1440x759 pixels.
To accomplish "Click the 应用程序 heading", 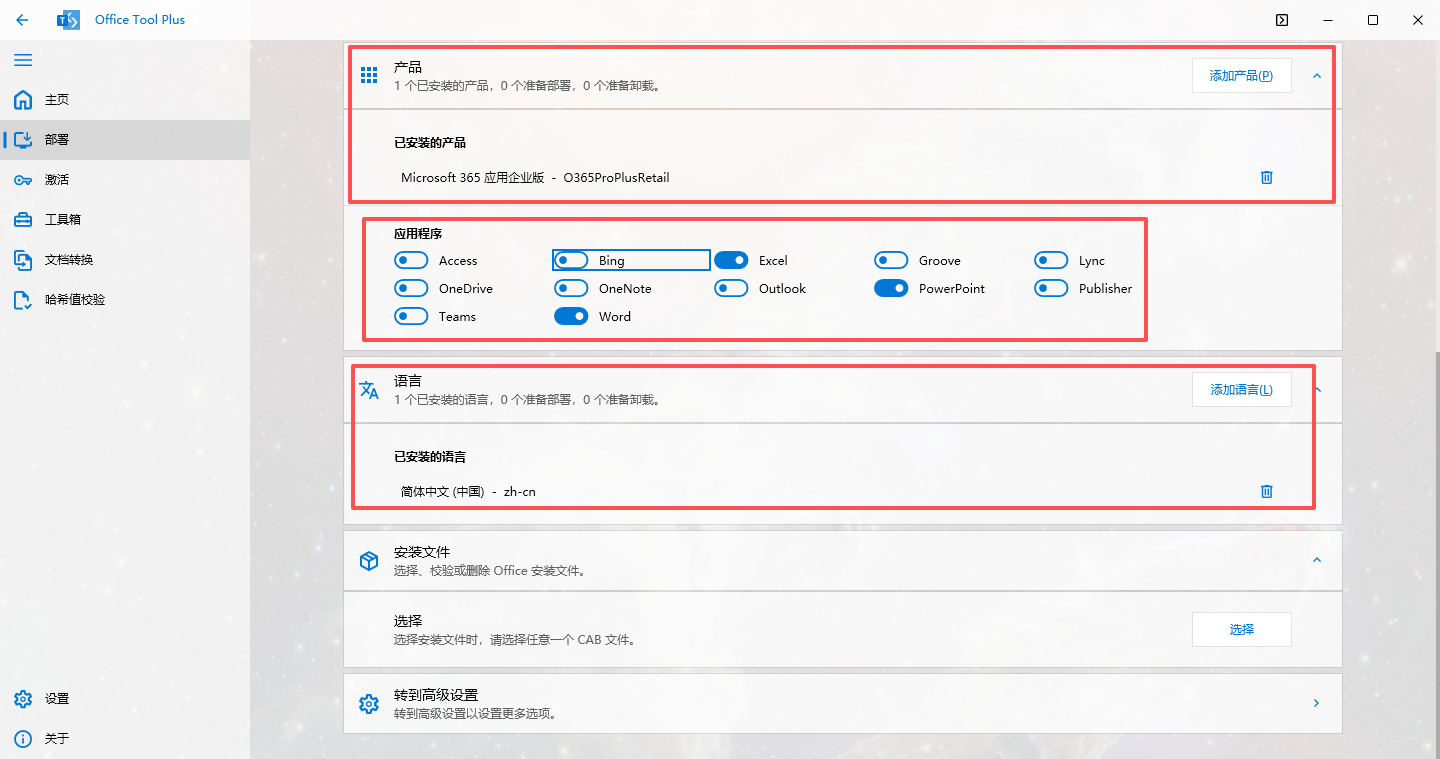I will (x=418, y=234).
